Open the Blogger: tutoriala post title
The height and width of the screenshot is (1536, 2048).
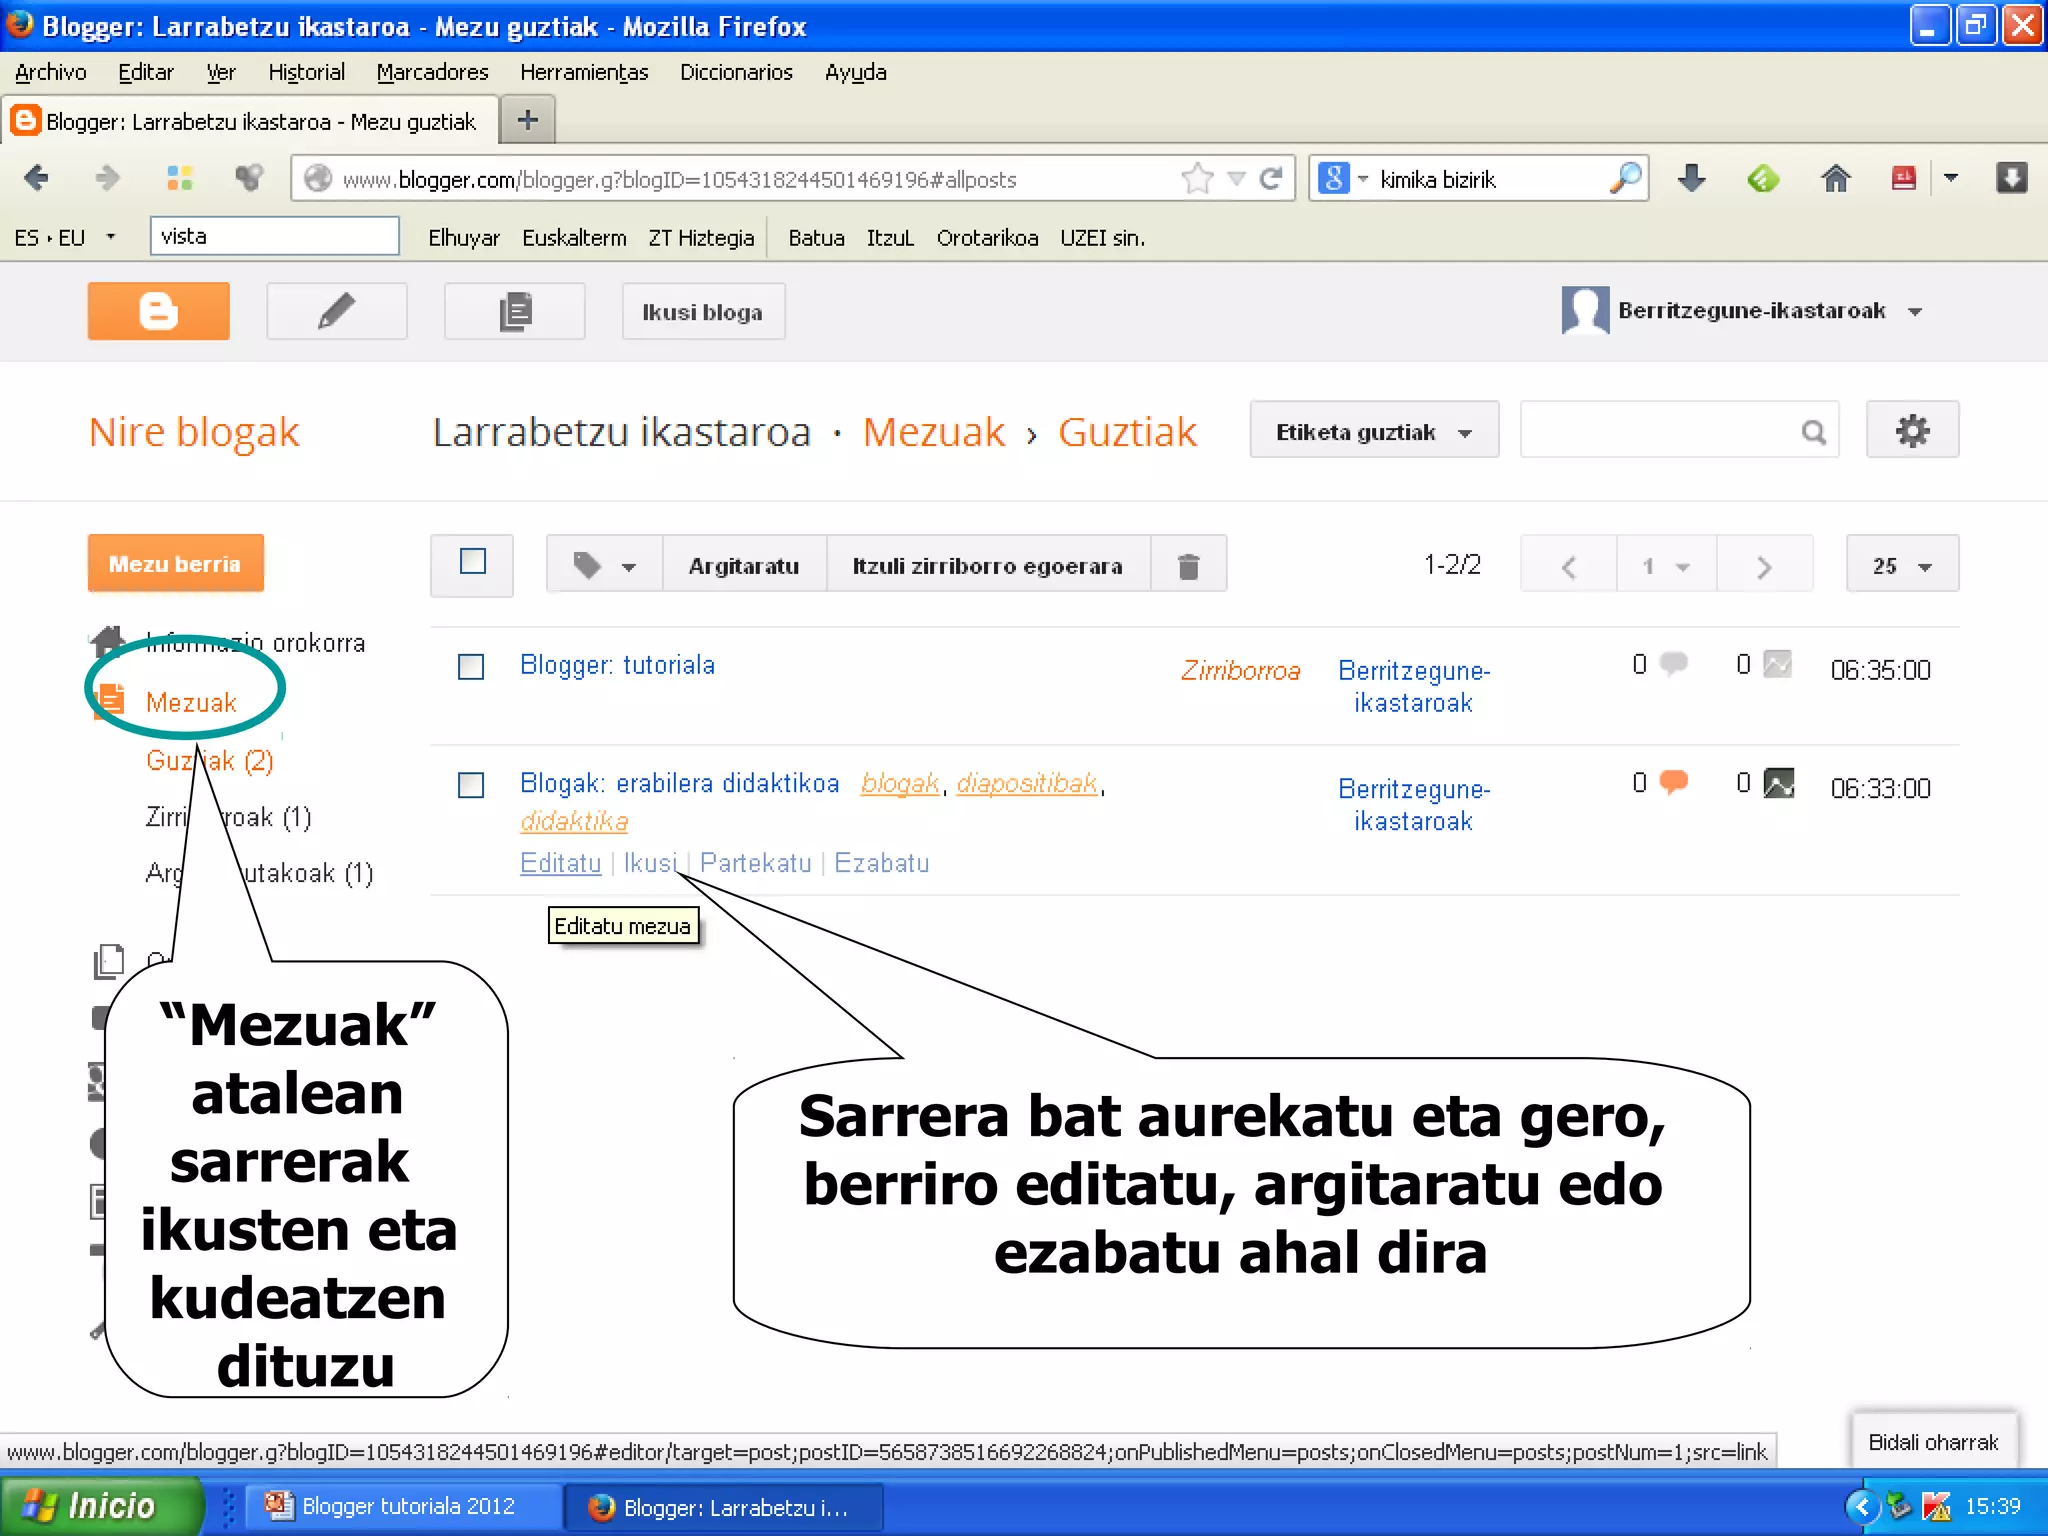coord(617,665)
